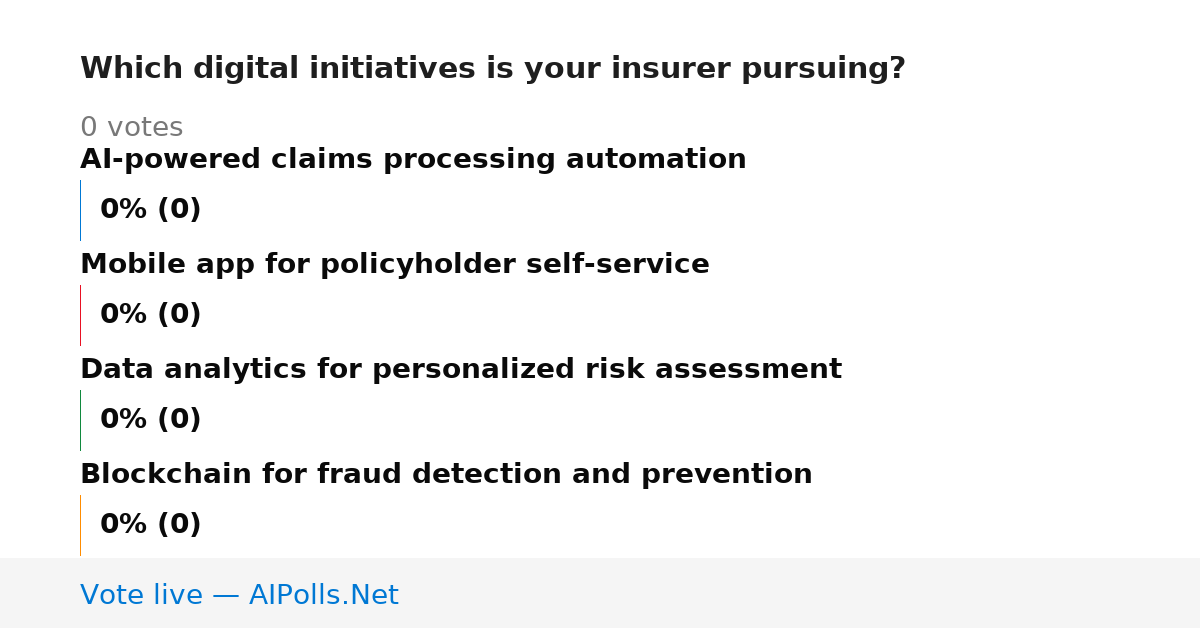1200x628 pixels.
Task: Click the 0 votes counter
Action: point(132,128)
